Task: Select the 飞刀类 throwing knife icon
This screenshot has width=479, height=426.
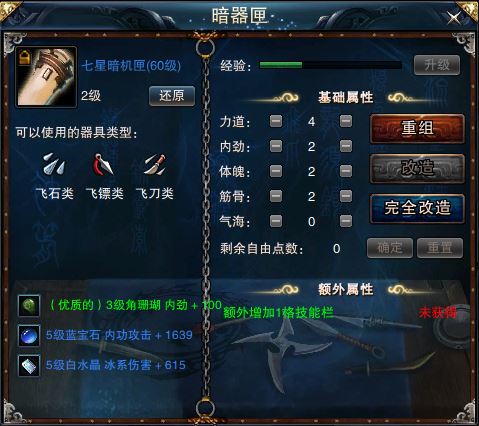Action: [x=154, y=164]
